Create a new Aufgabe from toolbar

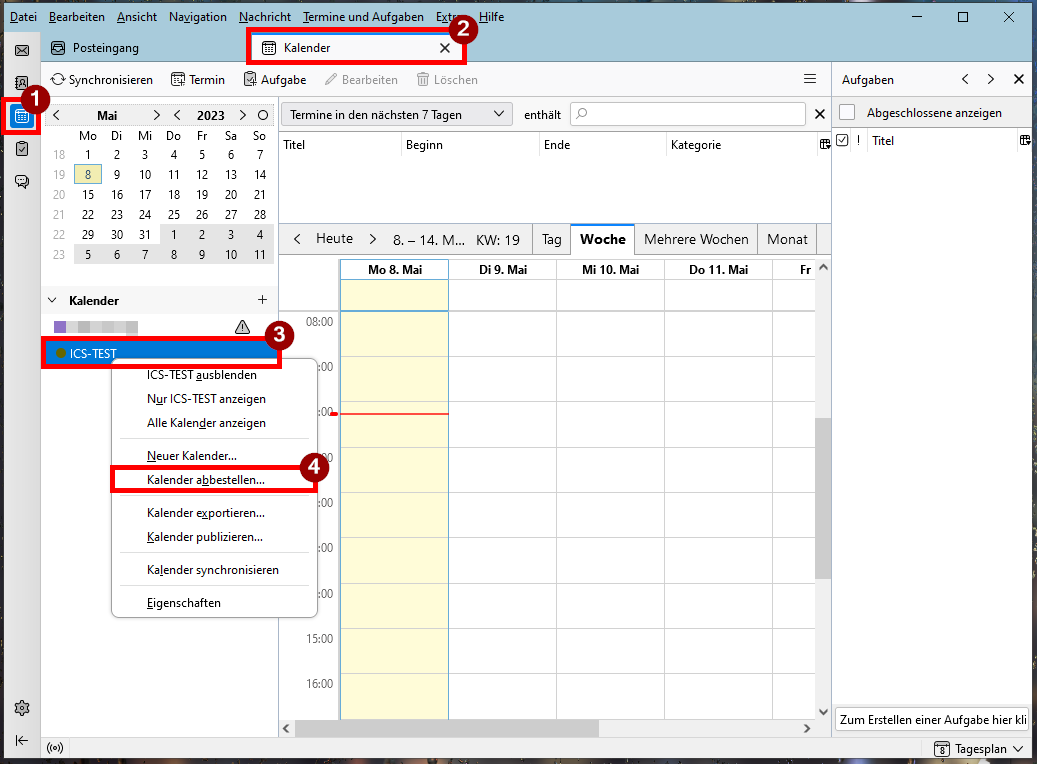point(275,79)
